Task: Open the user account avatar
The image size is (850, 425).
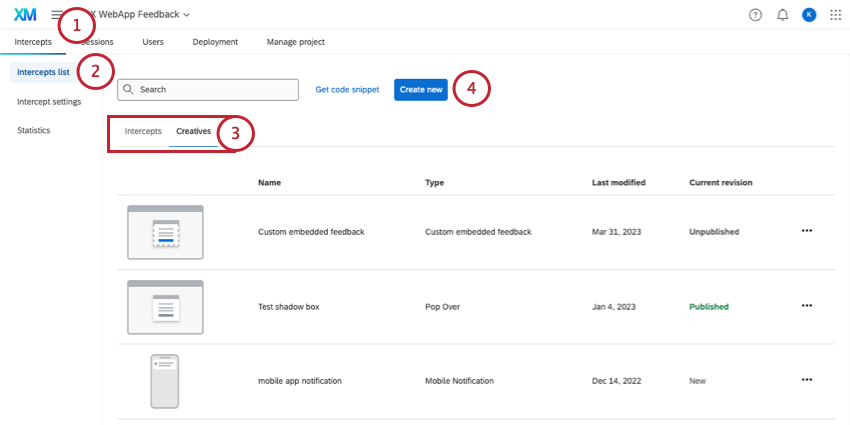Action: pyautogui.click(x=809, y=15)
